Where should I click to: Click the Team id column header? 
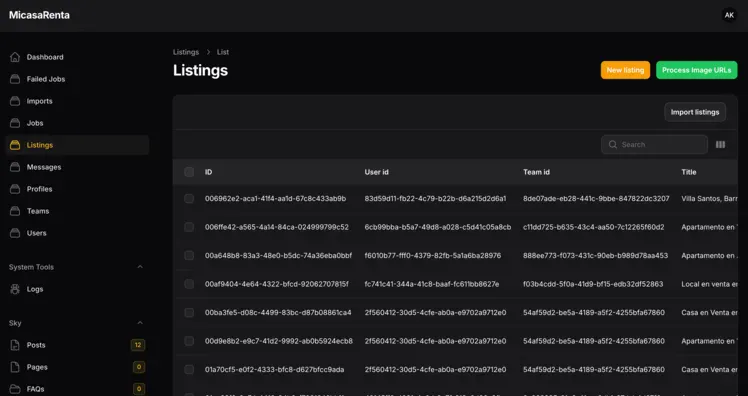pyautogui.click(x=536, y=172)
